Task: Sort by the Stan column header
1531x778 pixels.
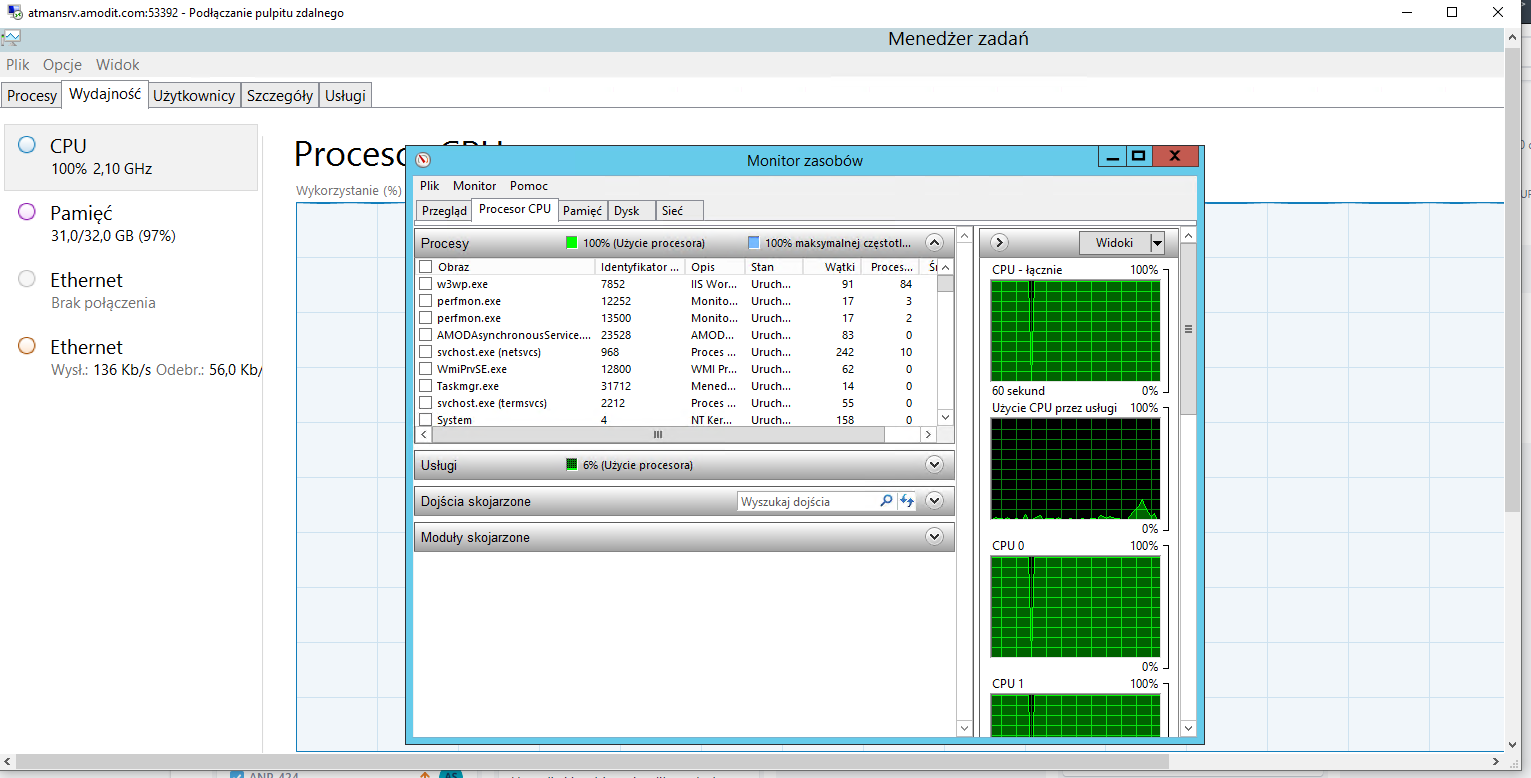Action: (774, 267)
